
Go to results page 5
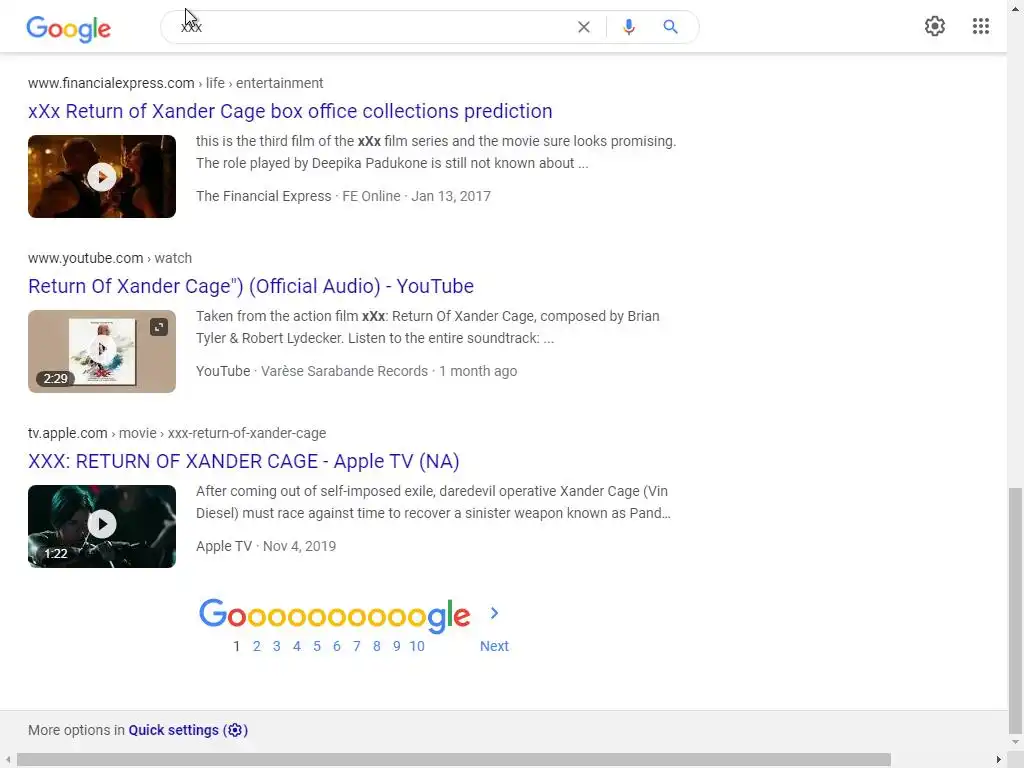pos(317,646)
